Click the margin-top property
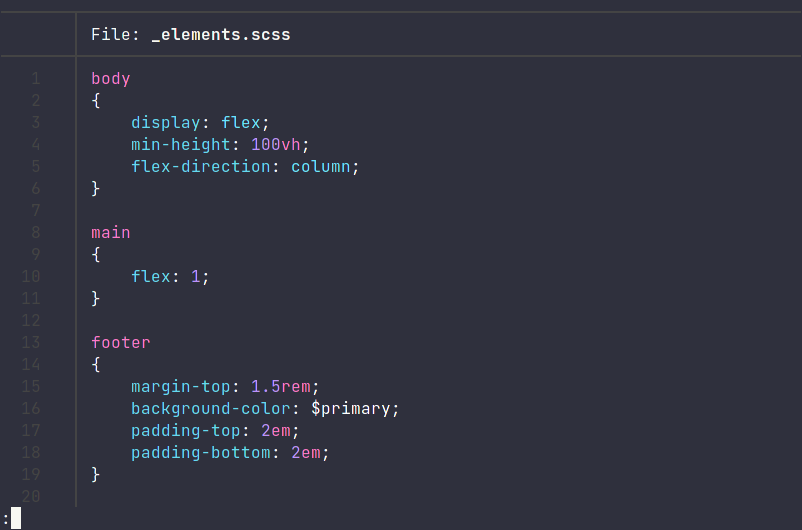The image size is (802, 530). (181, 387)
